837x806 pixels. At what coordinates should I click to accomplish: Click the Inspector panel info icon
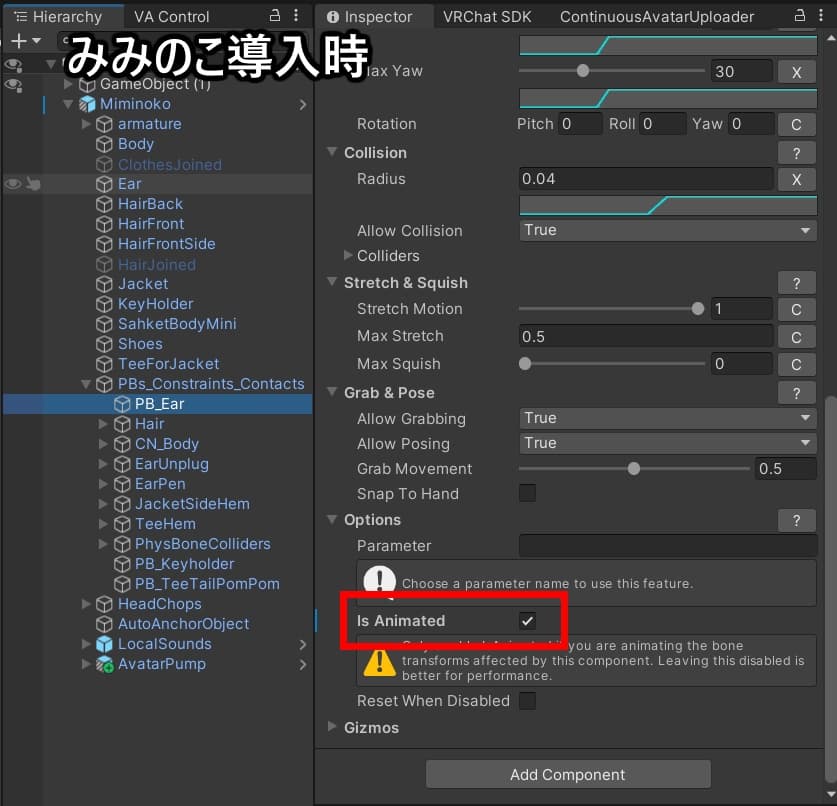333,16
